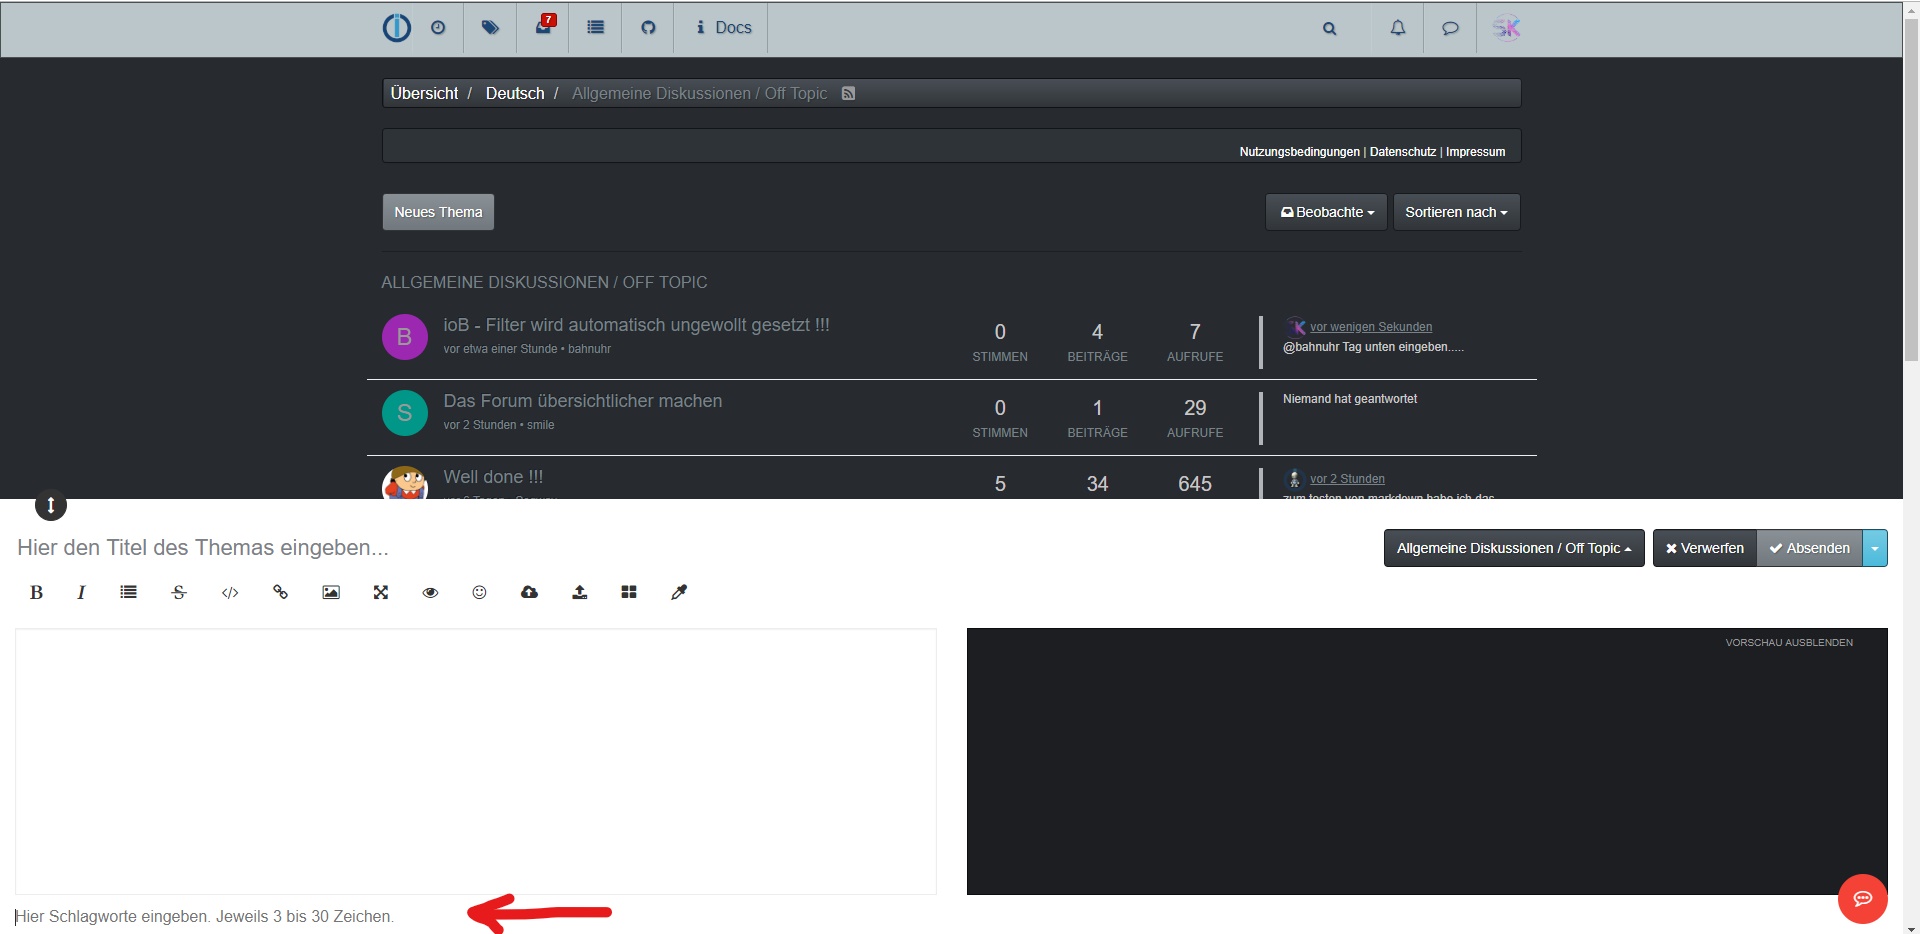The height and width of the screenshot is (934, 1920).
Task: Open the category RSS feed icon
Action: (848, 93)
